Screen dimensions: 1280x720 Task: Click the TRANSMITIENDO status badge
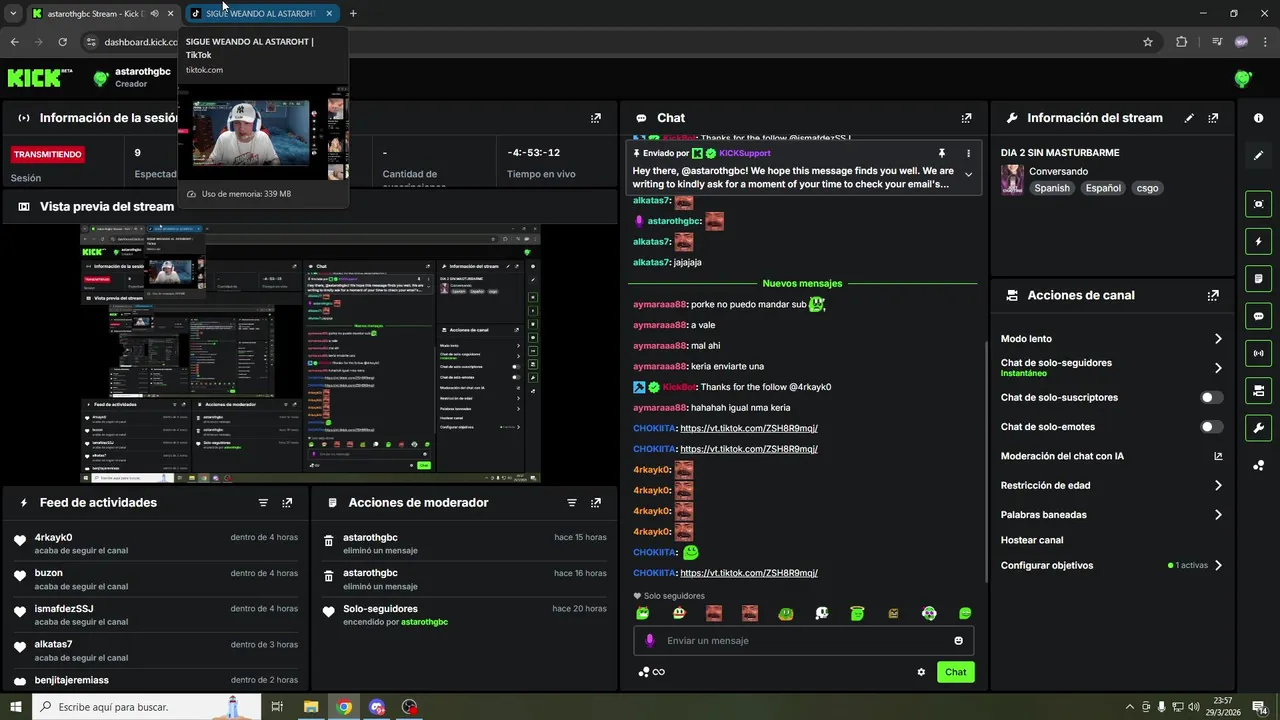coord(47,154)
